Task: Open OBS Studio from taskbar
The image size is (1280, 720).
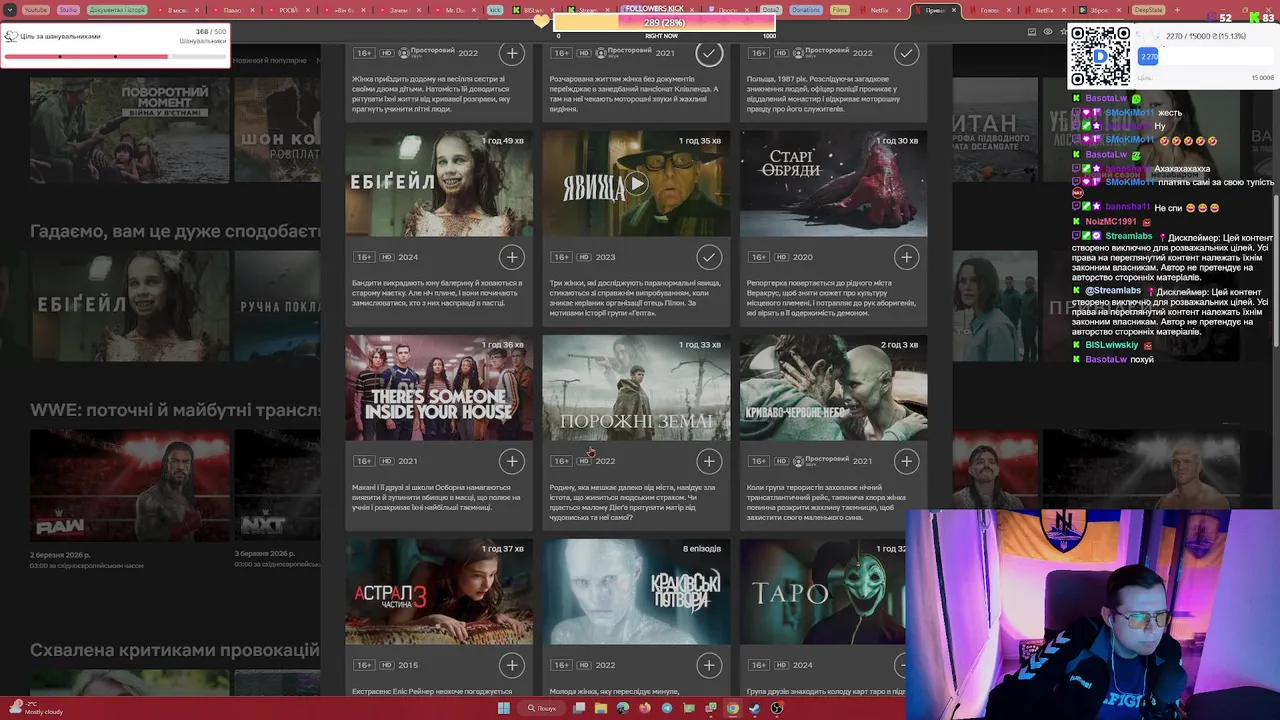Action: pos(776,708)
